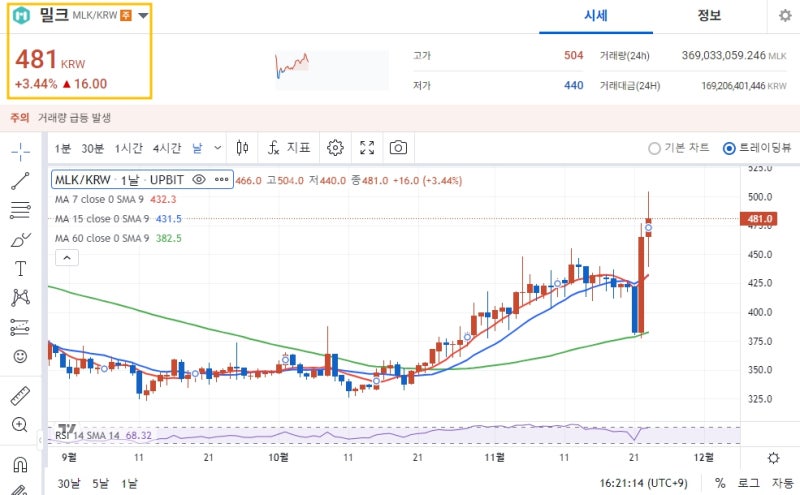800x495 pixels.
Task: Set interval to 1분
Action: tap(63, 148)
